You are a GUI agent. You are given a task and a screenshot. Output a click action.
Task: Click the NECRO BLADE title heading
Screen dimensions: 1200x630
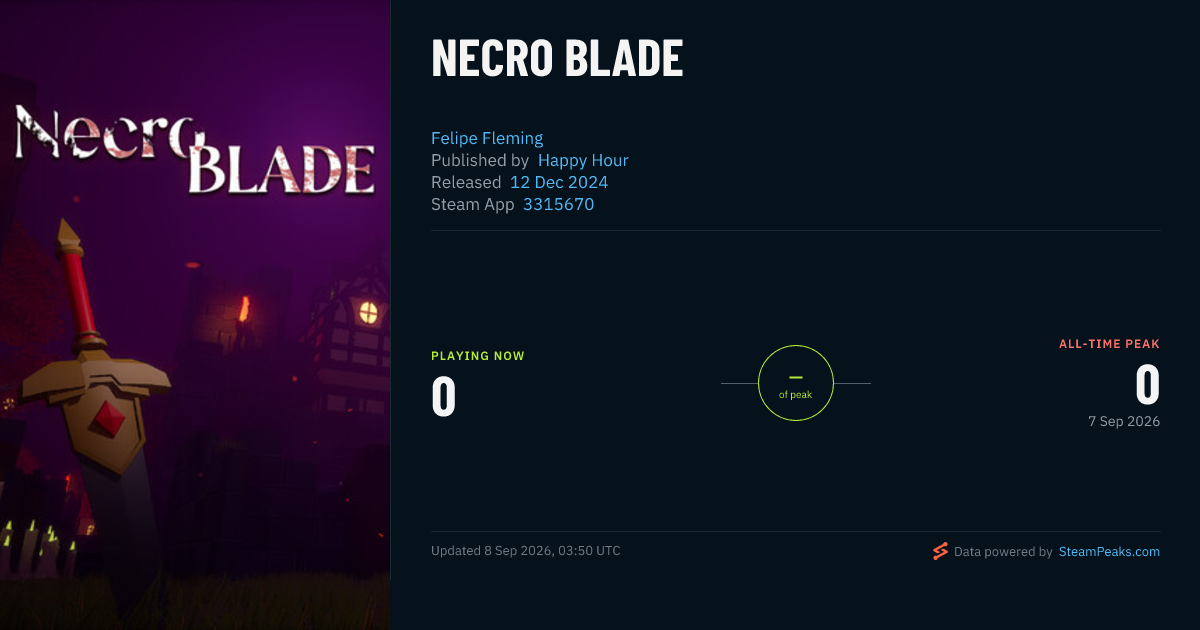557,58
